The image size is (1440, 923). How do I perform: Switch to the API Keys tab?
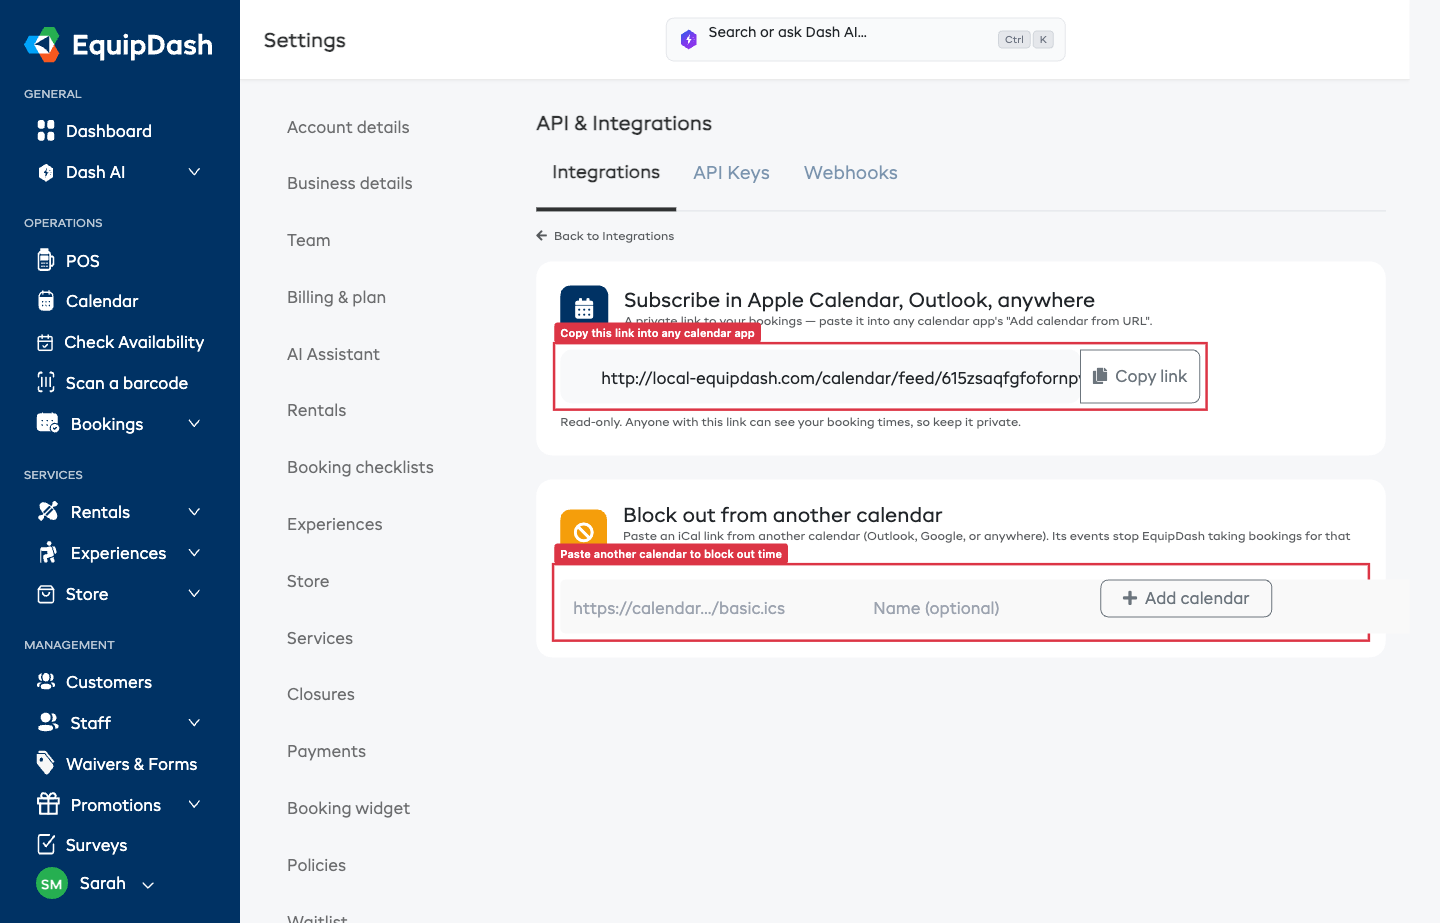coord(731,173)
